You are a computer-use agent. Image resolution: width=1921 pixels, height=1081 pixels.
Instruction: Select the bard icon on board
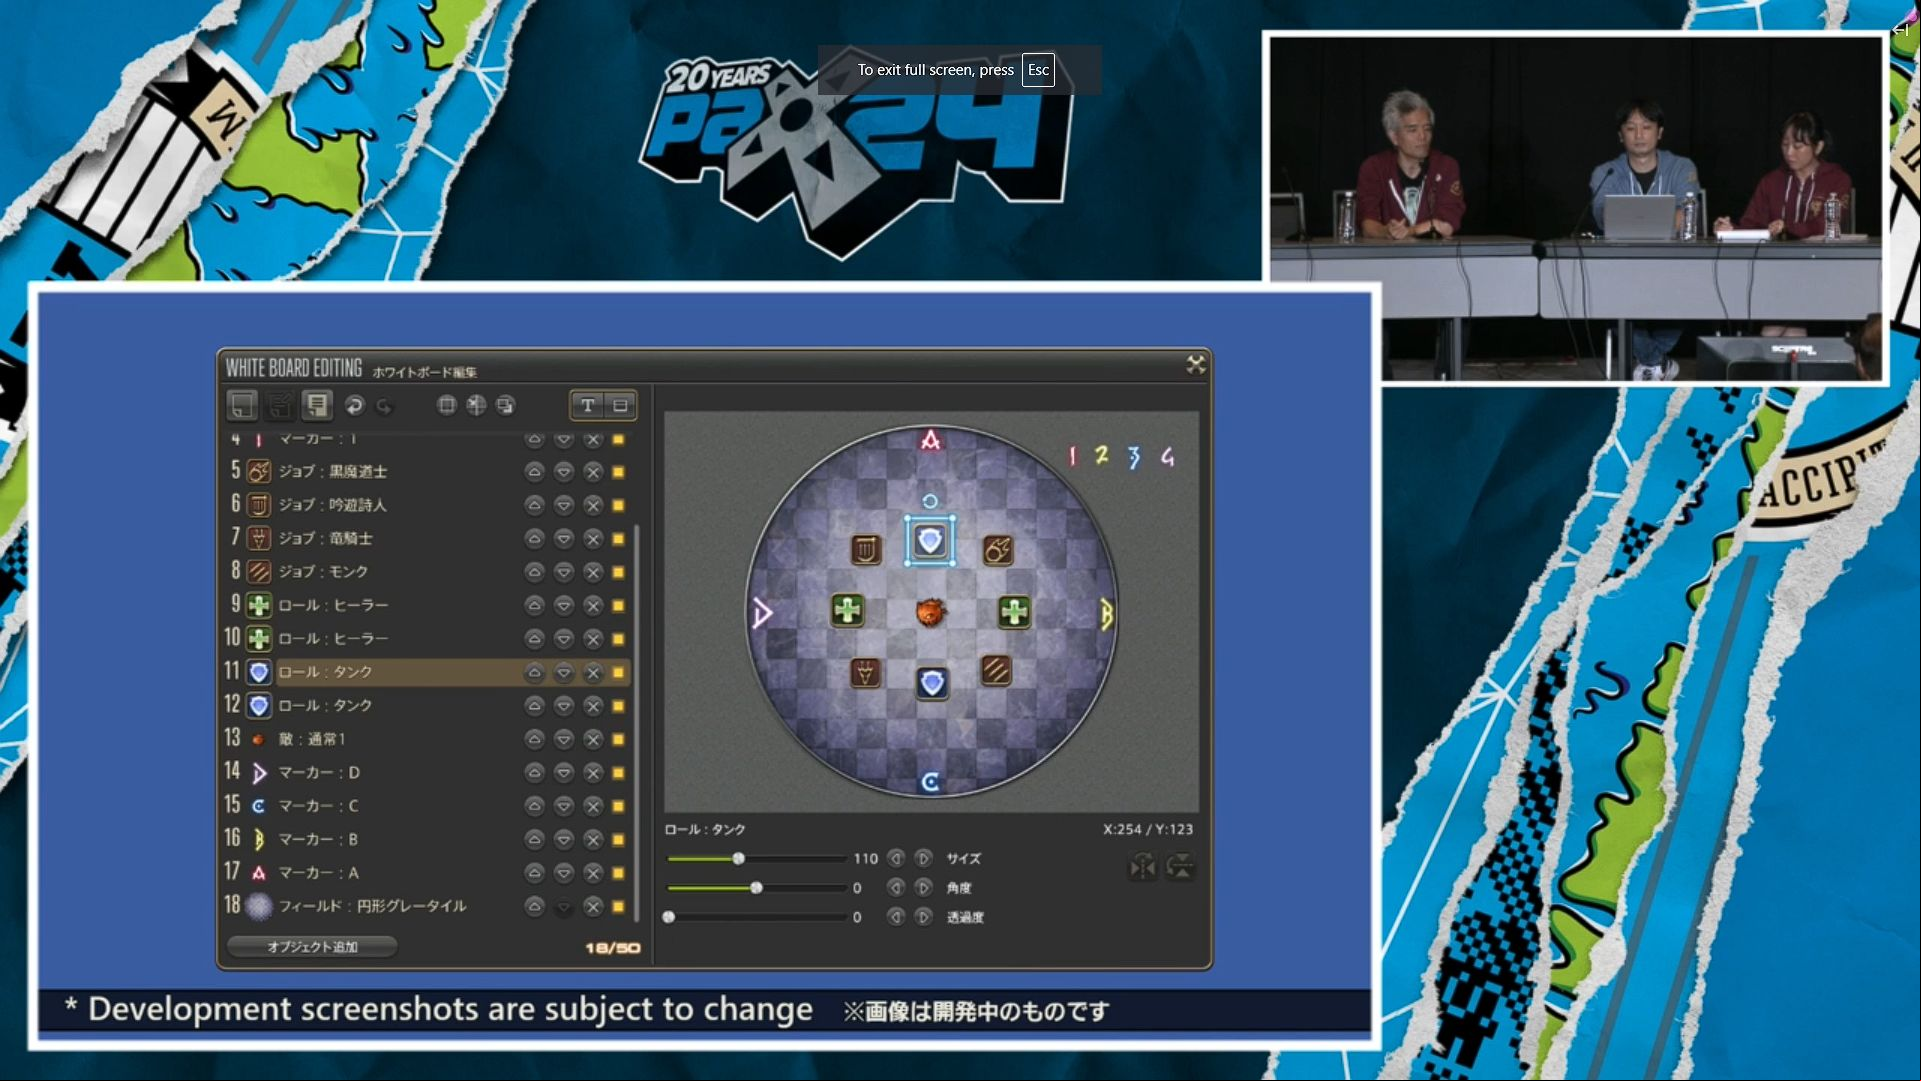(866, 550)
